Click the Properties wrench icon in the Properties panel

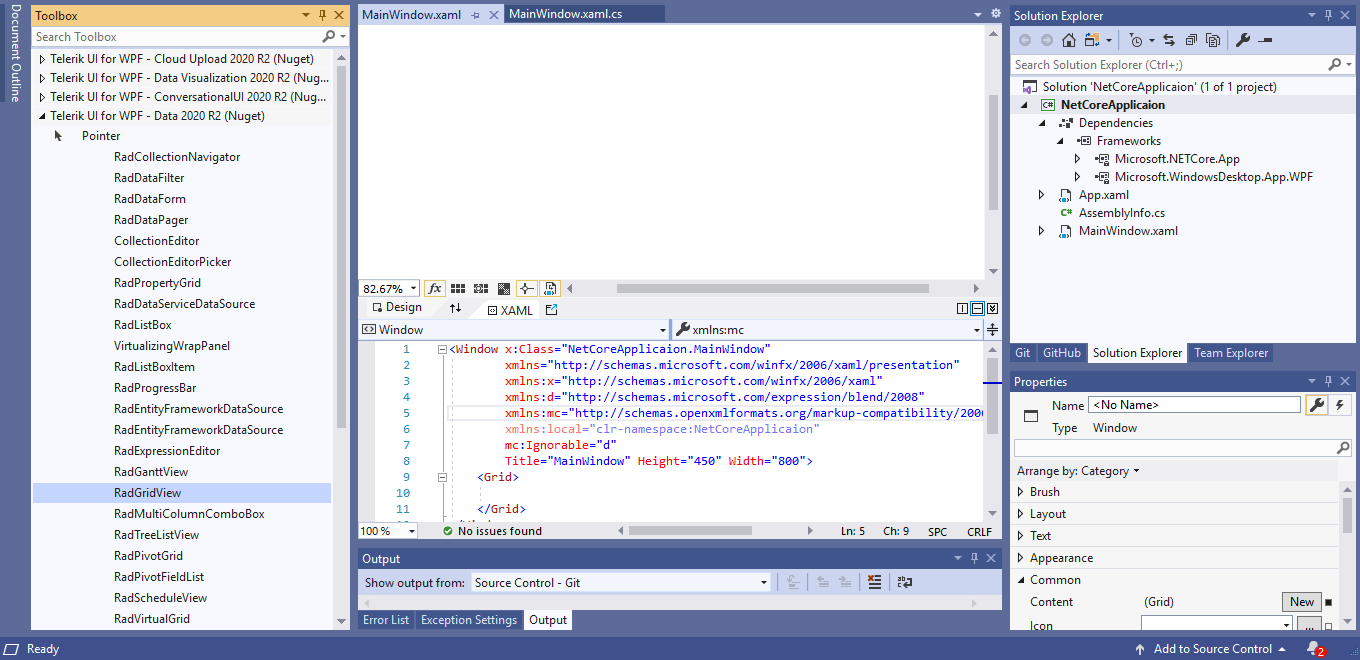point(1317,405)
